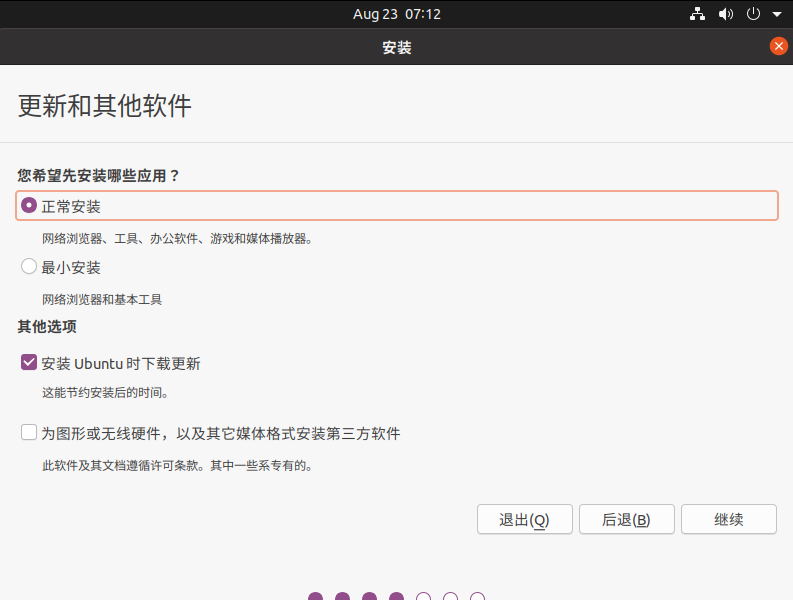The image size is (793, 600).
Task: Open the clock showing Aug 23 07:12
Action: click(396, 14)
